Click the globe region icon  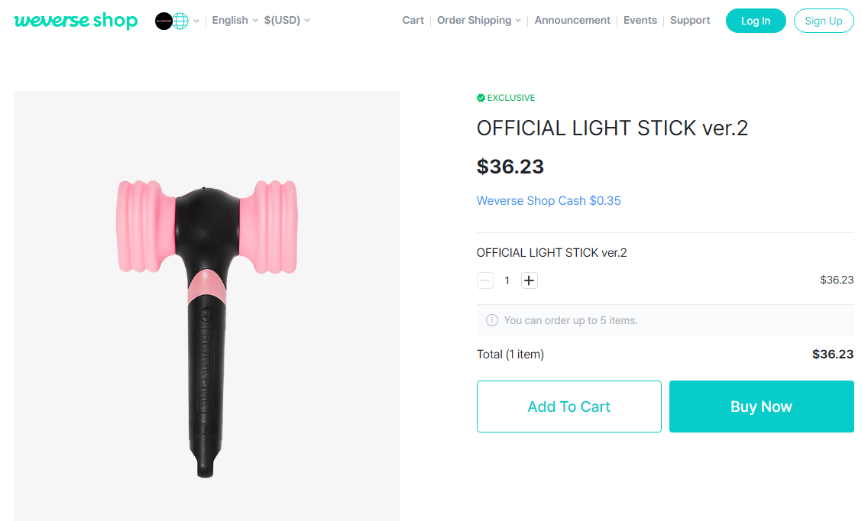[x=181, y=21]
